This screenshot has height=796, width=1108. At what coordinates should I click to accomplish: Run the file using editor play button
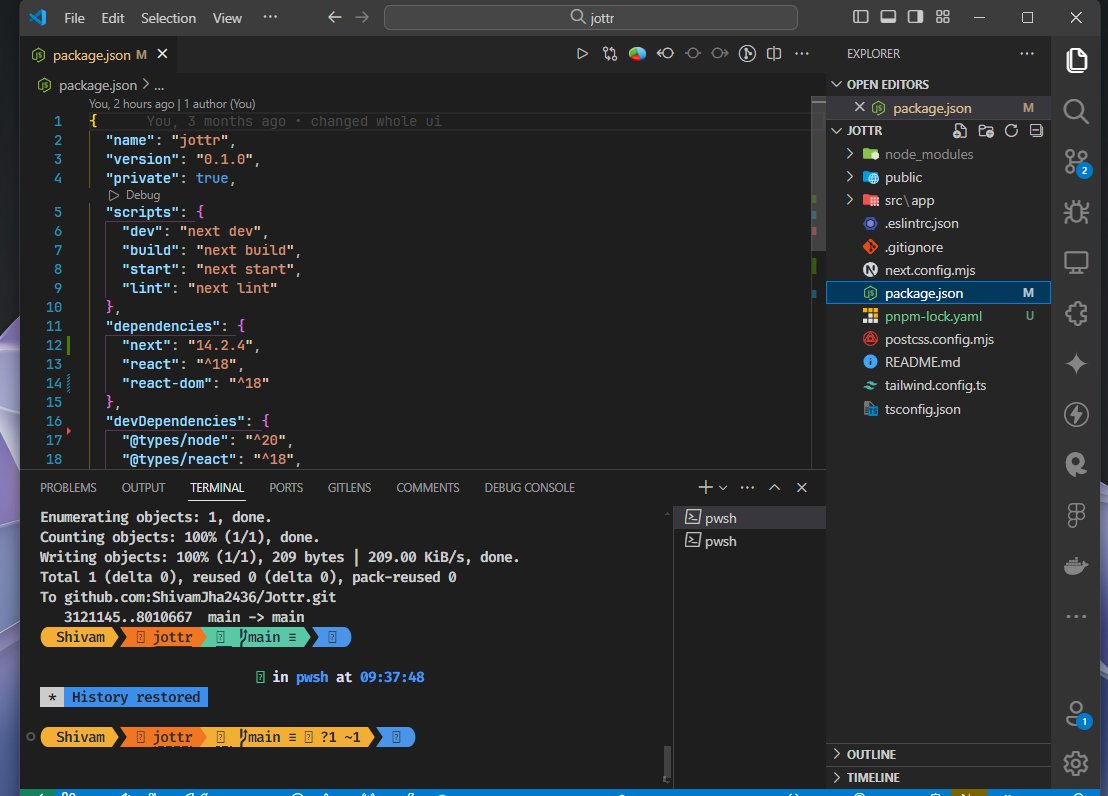[x=582, y=54]
